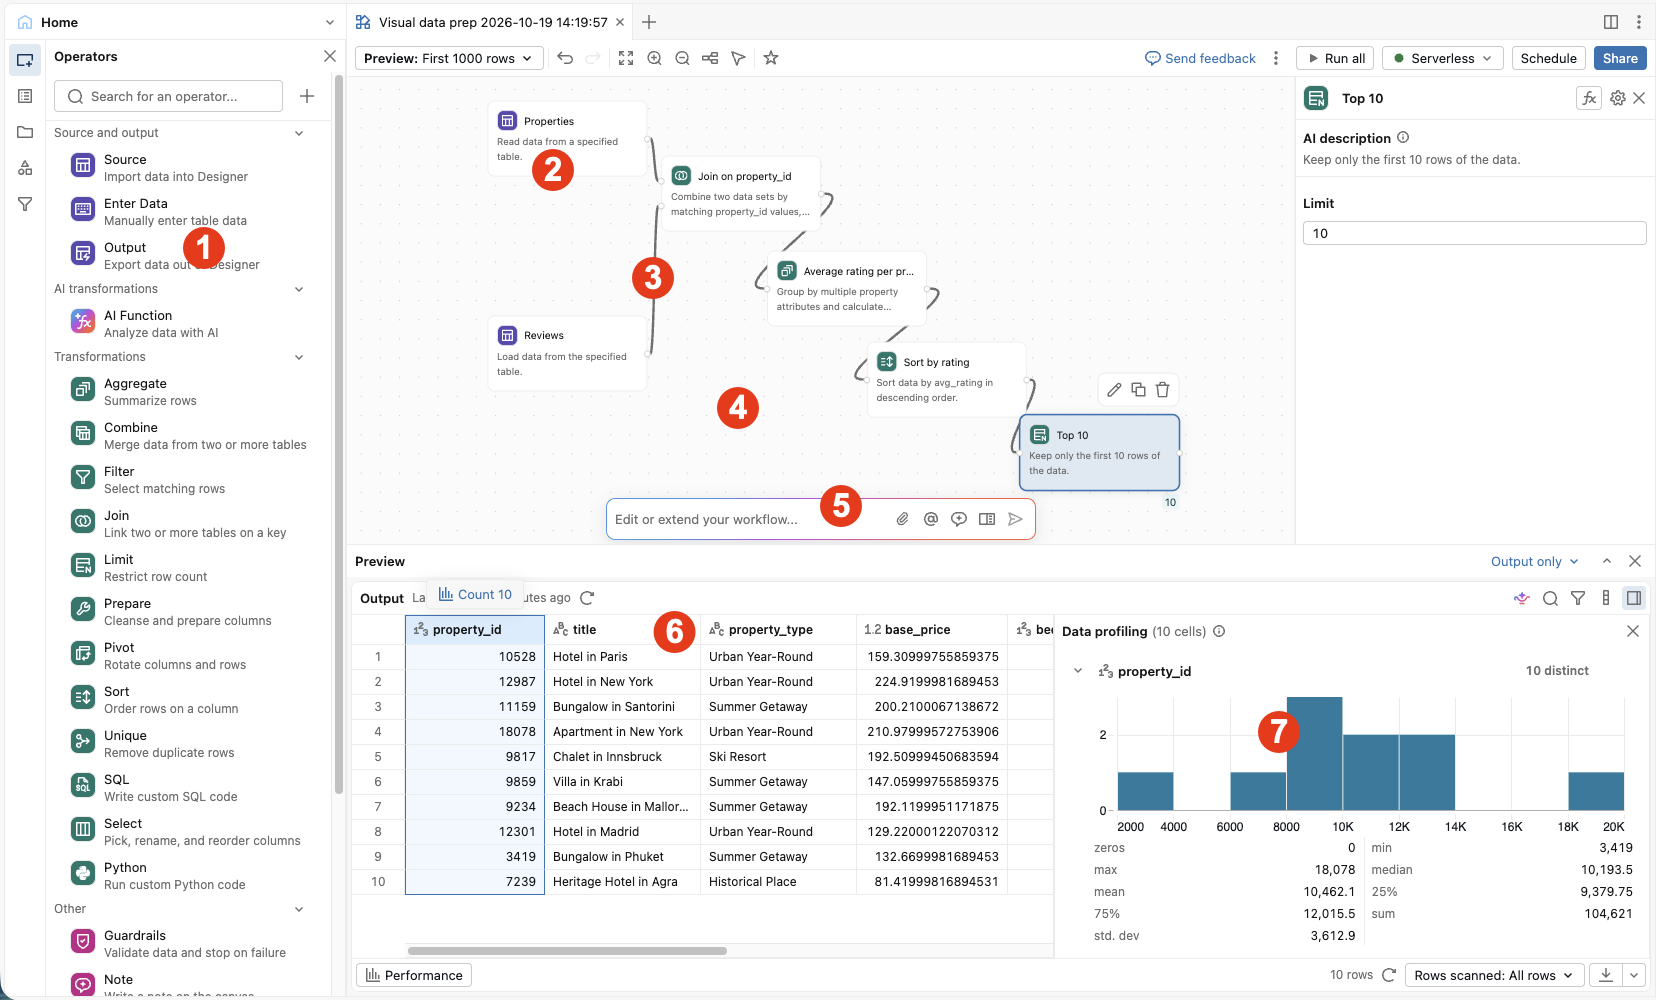Open Top 10 operator settings gear
The image size is (1656, 1000).
(x=1618, y=98)
